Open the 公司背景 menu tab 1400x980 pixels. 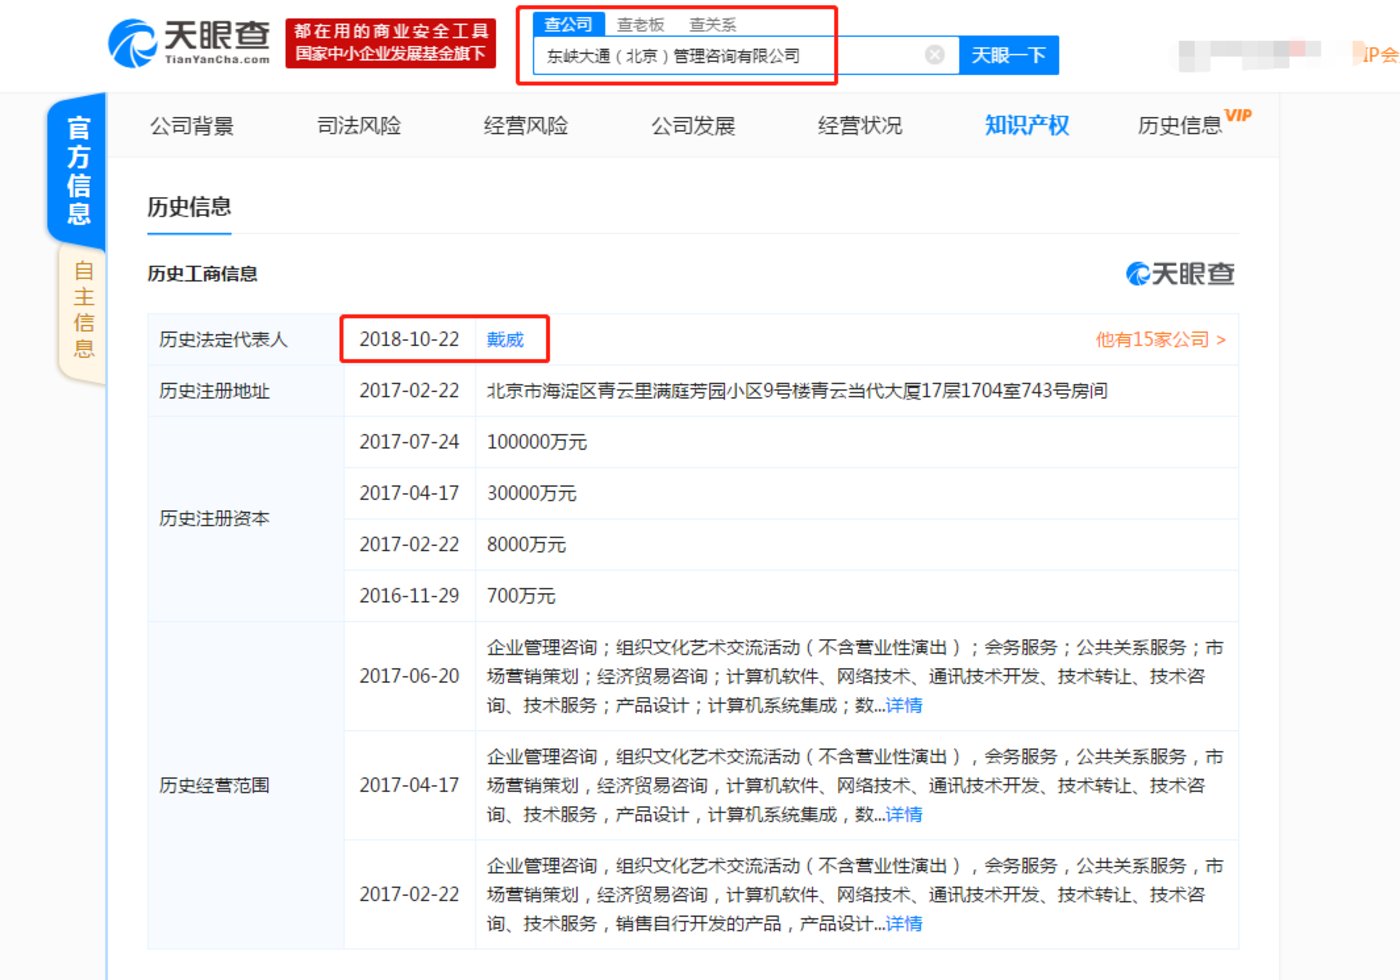click(192, 126)
